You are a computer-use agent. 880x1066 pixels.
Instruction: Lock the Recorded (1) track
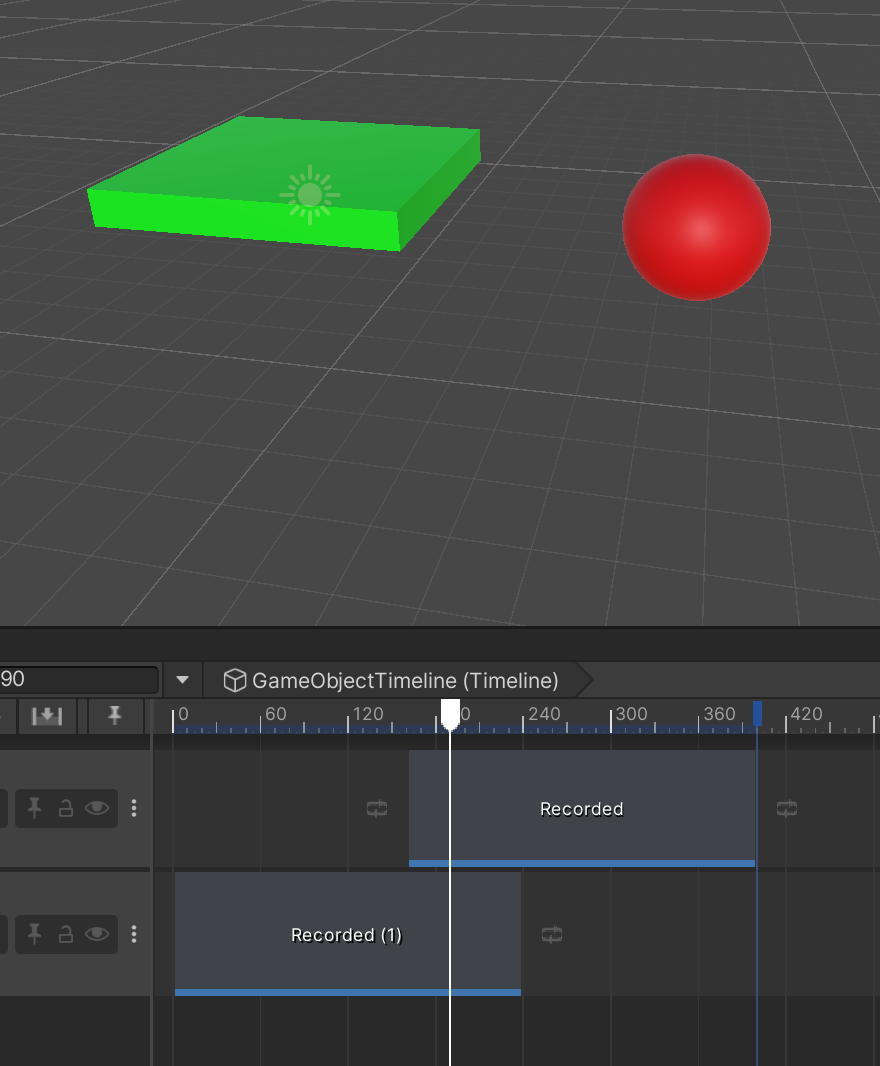(66, 934)
